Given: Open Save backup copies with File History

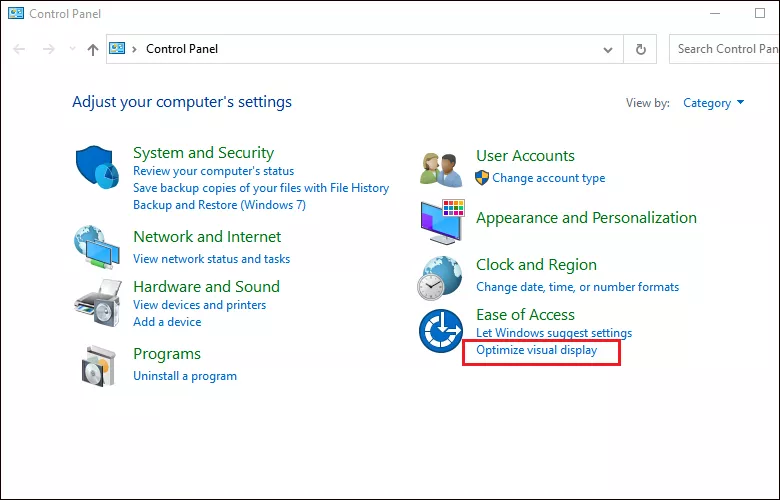Looking at the screenshot, I should pos(261,188).
